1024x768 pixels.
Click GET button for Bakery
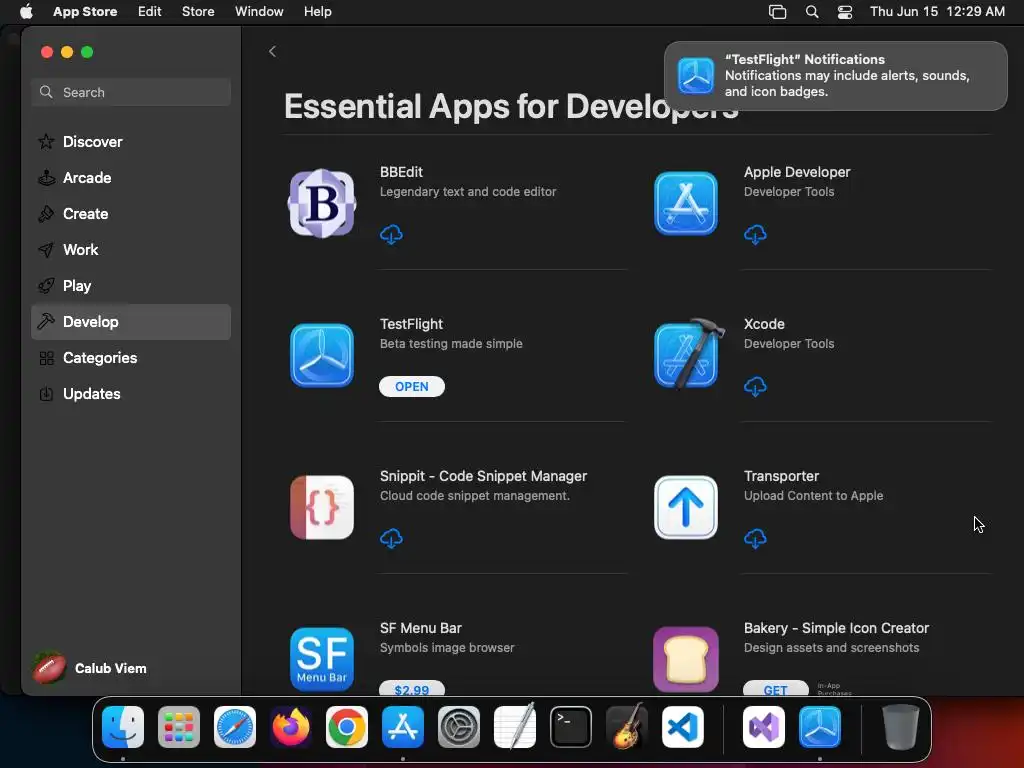tap(776, 688)
